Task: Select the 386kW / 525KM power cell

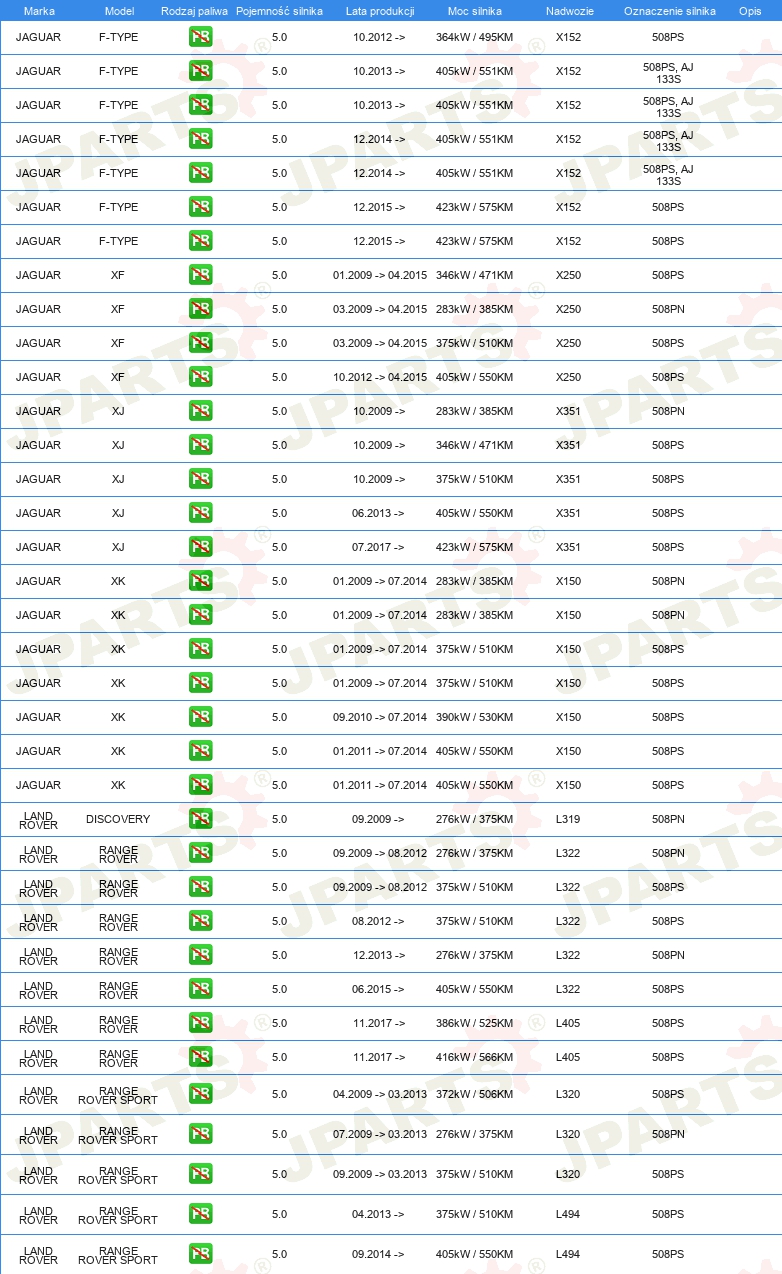Action: tap(475, 1023)
